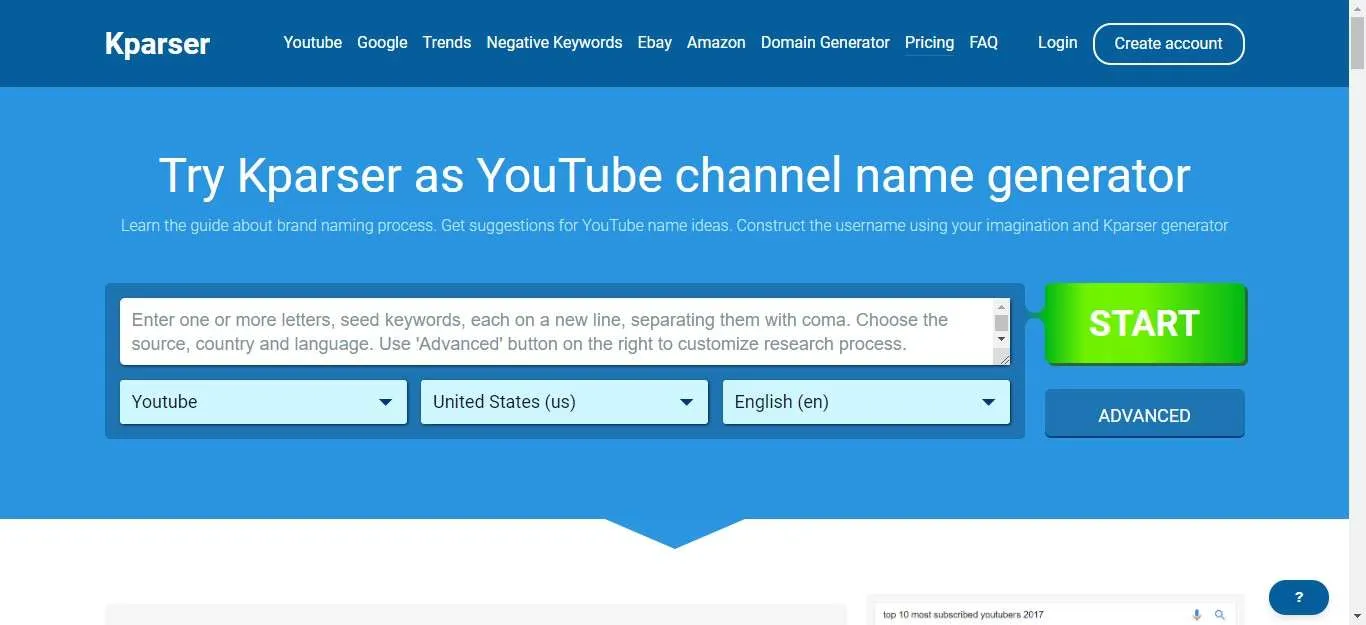1366x625 pixels.
Task: Click page scrollbar down arrow
Action: tap(1357, 616)
